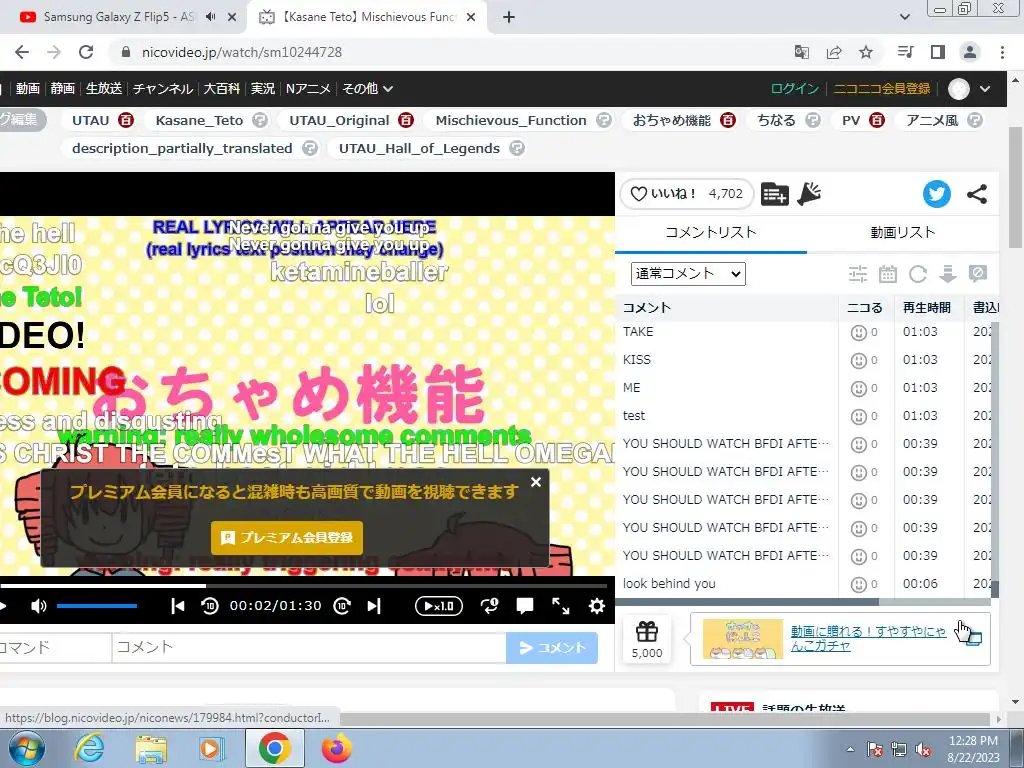
Task: Click the ログイン link
Action: [794, 89]
